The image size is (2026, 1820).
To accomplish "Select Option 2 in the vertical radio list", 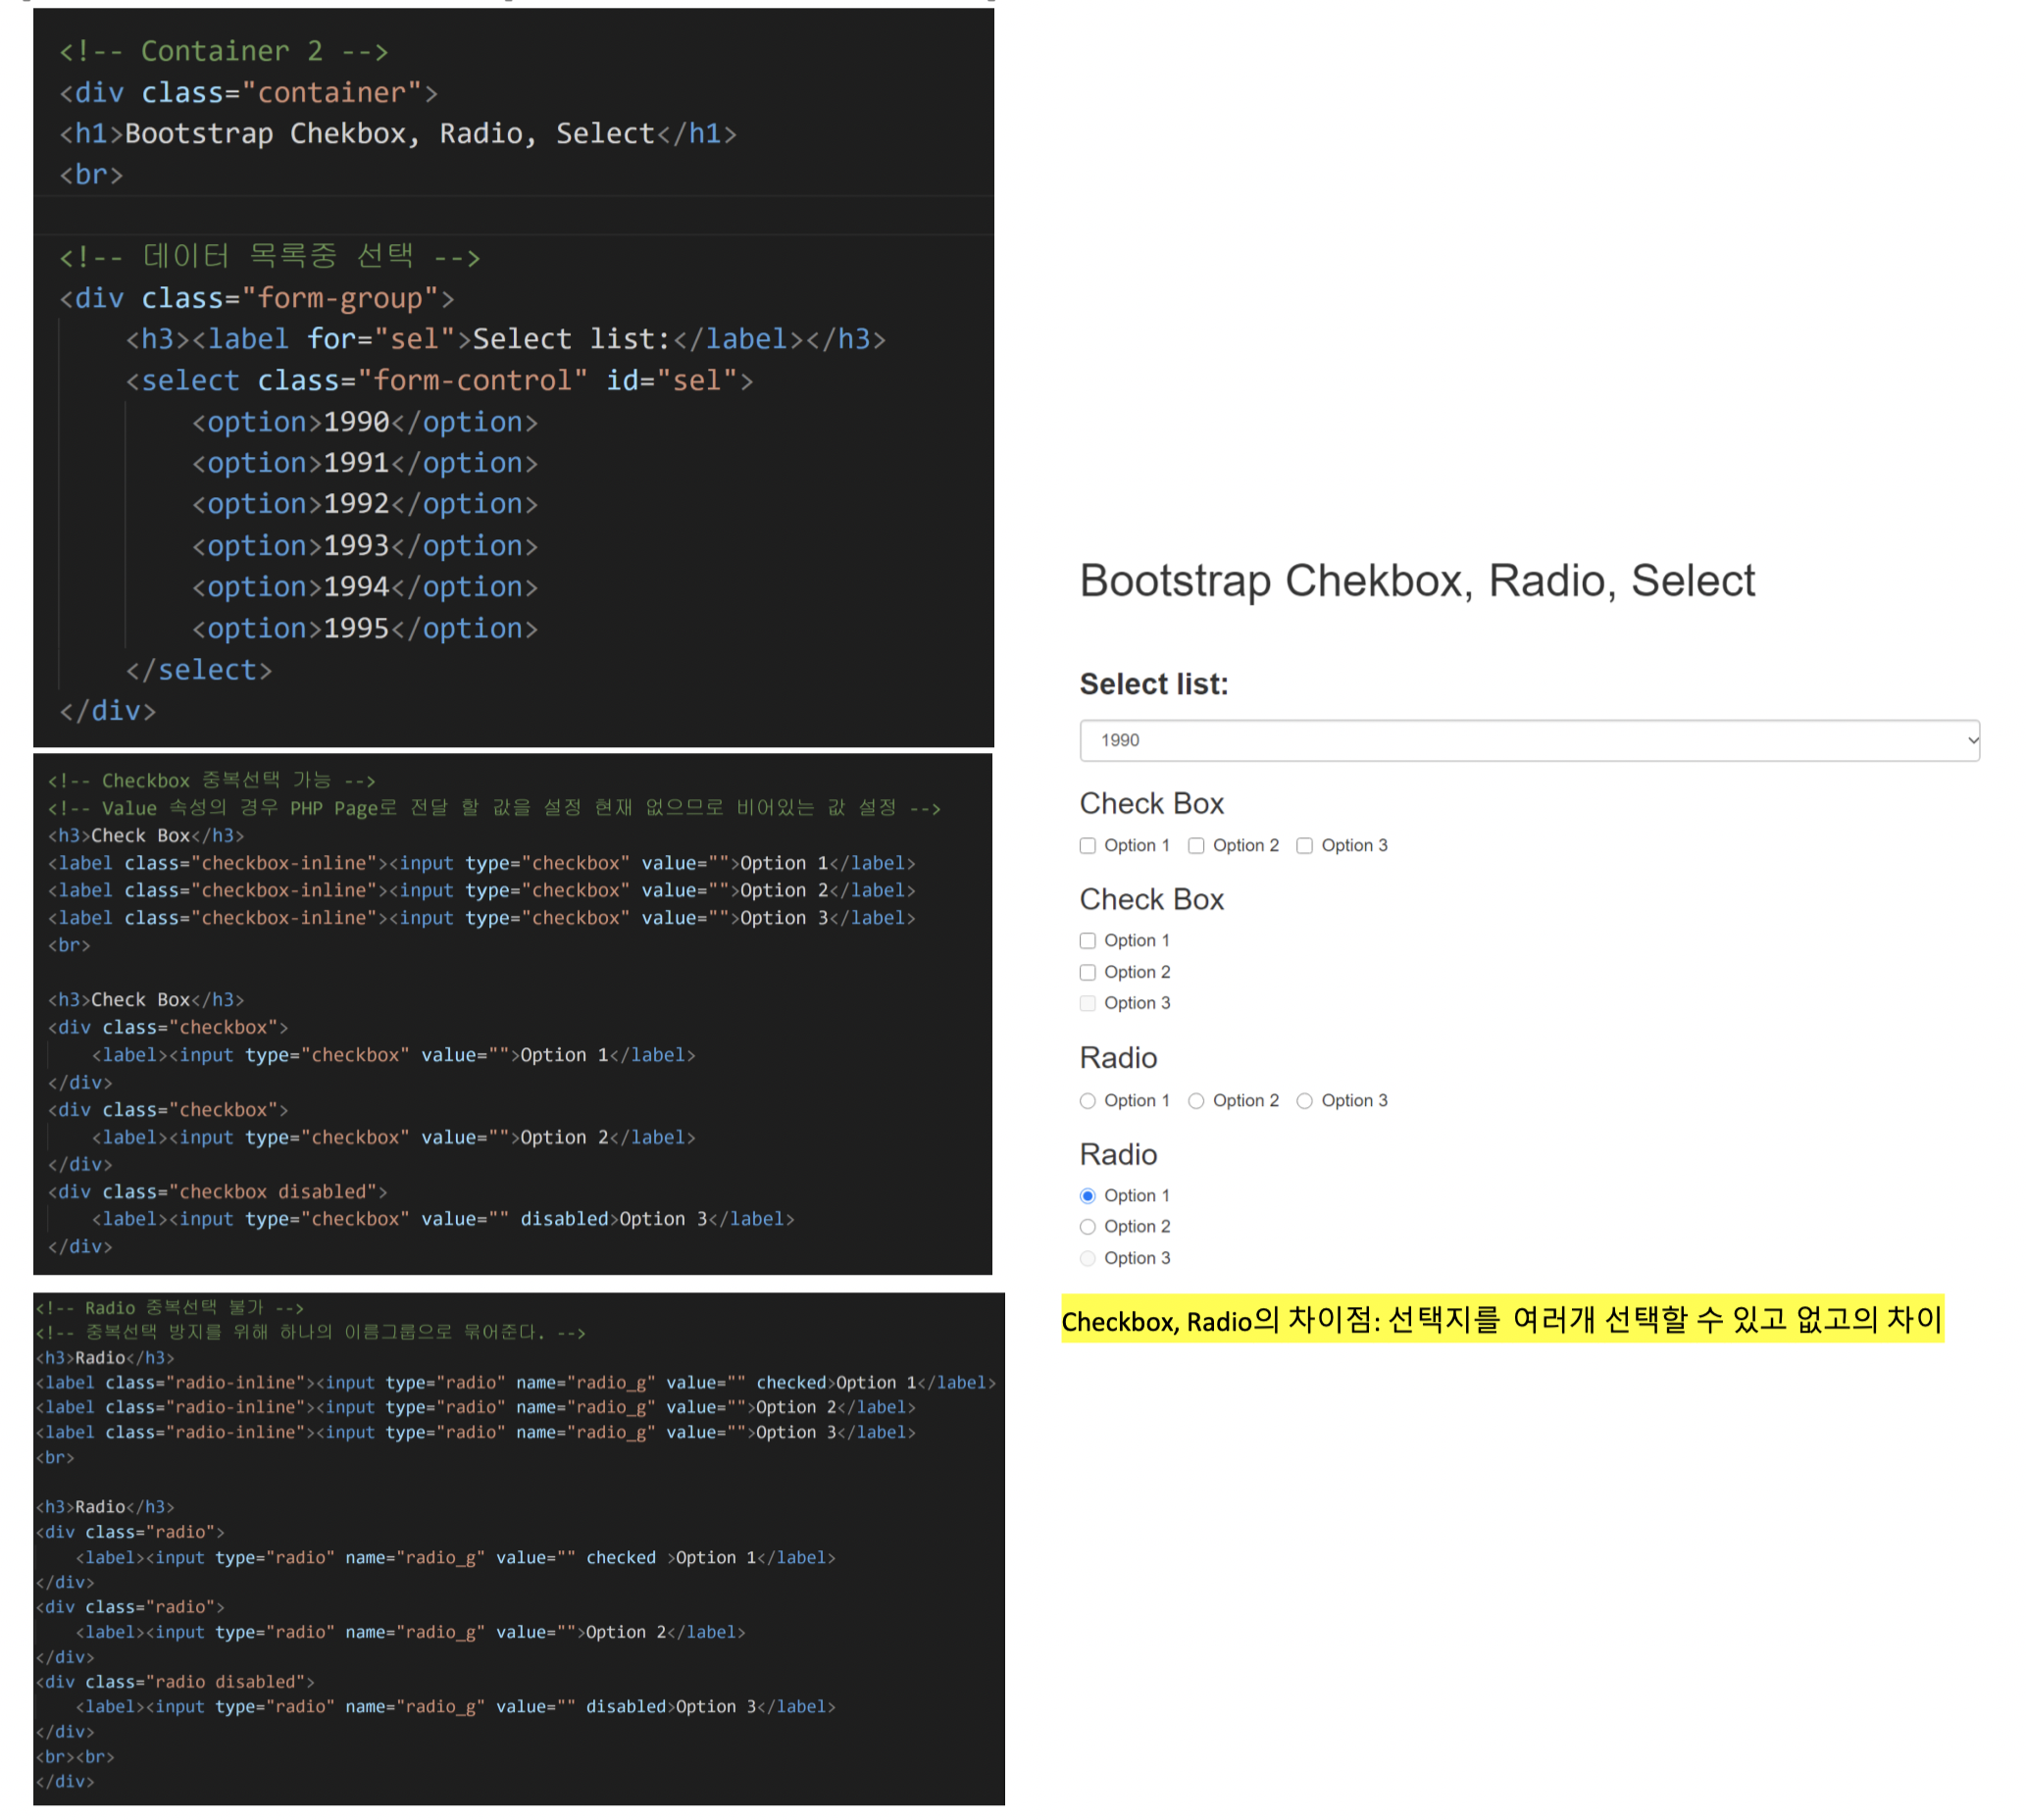I will [x=1088, y=1227].
